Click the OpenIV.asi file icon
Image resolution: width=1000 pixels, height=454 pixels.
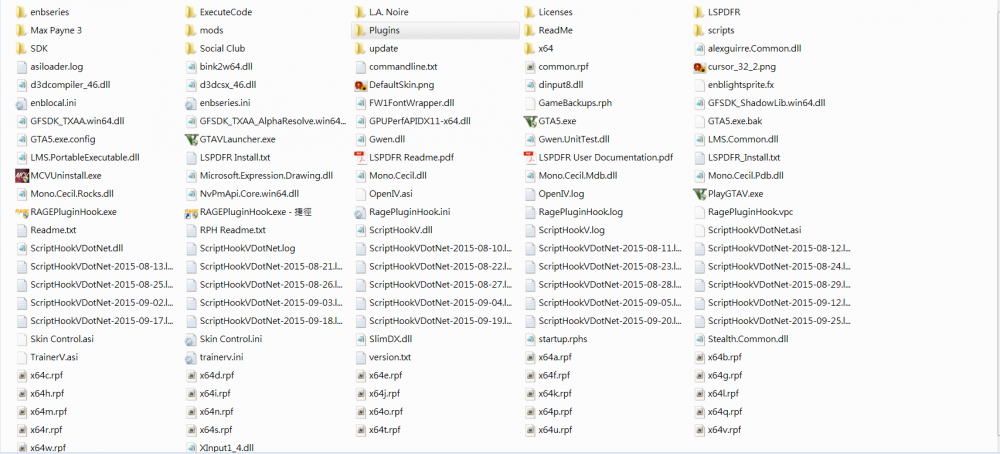(360, 193)
